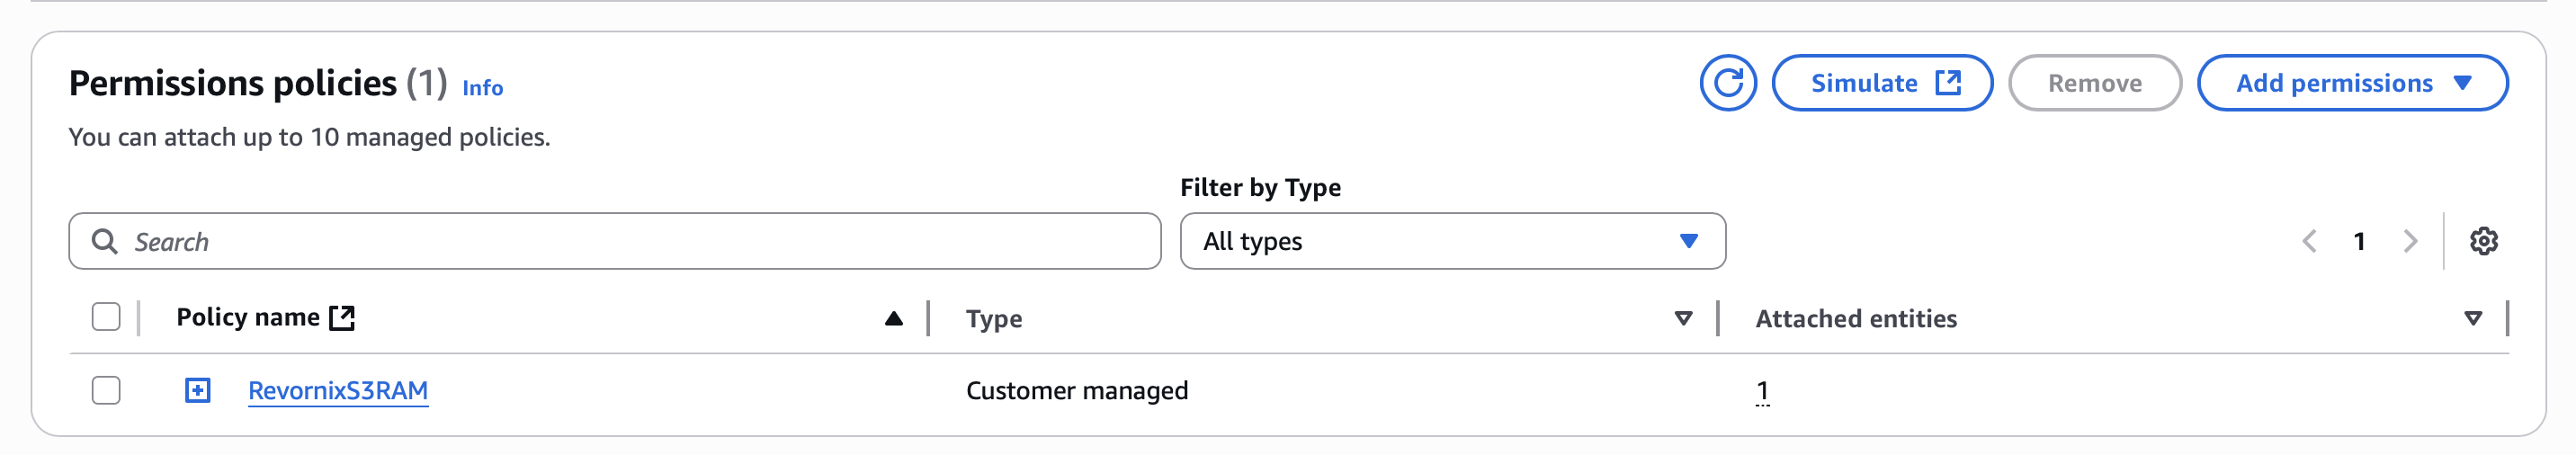Screen dimensions: 2576x455
Task: Select all policies with header checkbox
Action: click(x=106, y=317)
